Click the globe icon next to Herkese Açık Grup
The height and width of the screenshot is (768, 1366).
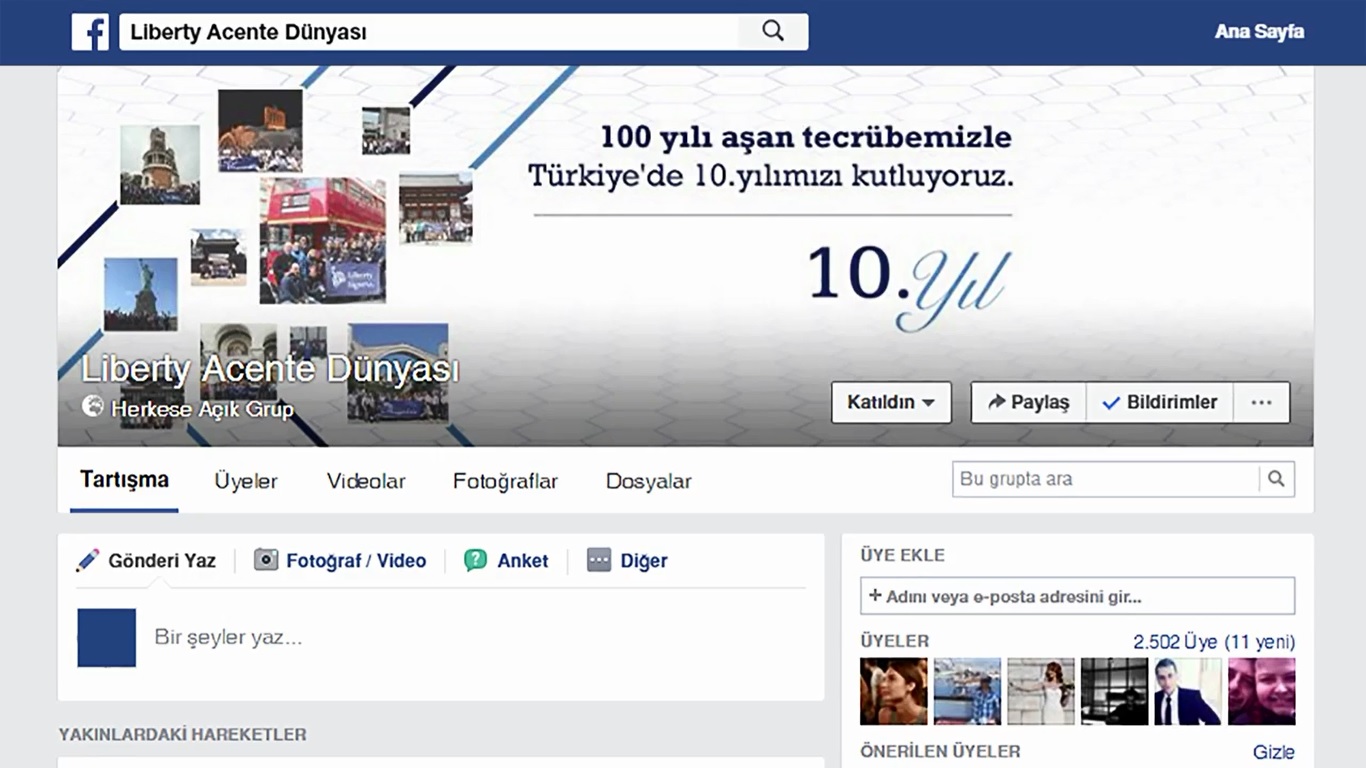[x=93, y=408]
